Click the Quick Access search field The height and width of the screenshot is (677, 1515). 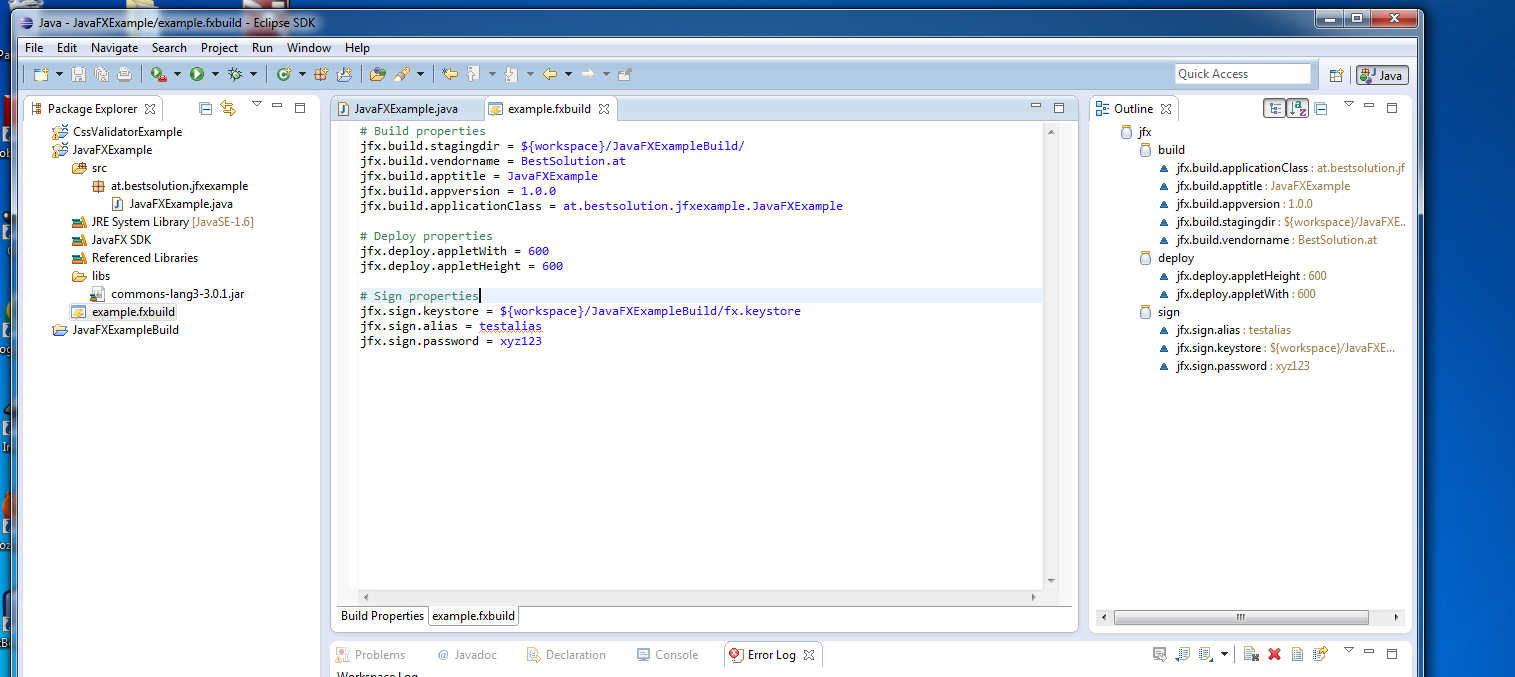point(1242,74)
